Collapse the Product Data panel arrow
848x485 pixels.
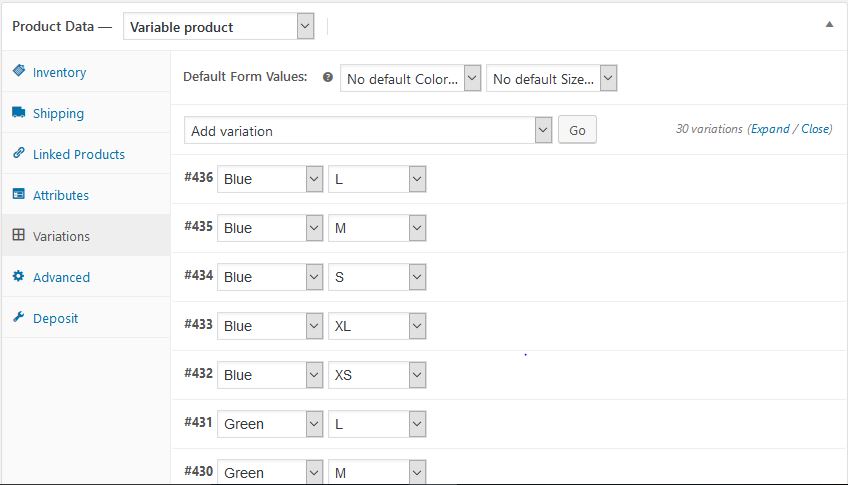coord(828,25)
